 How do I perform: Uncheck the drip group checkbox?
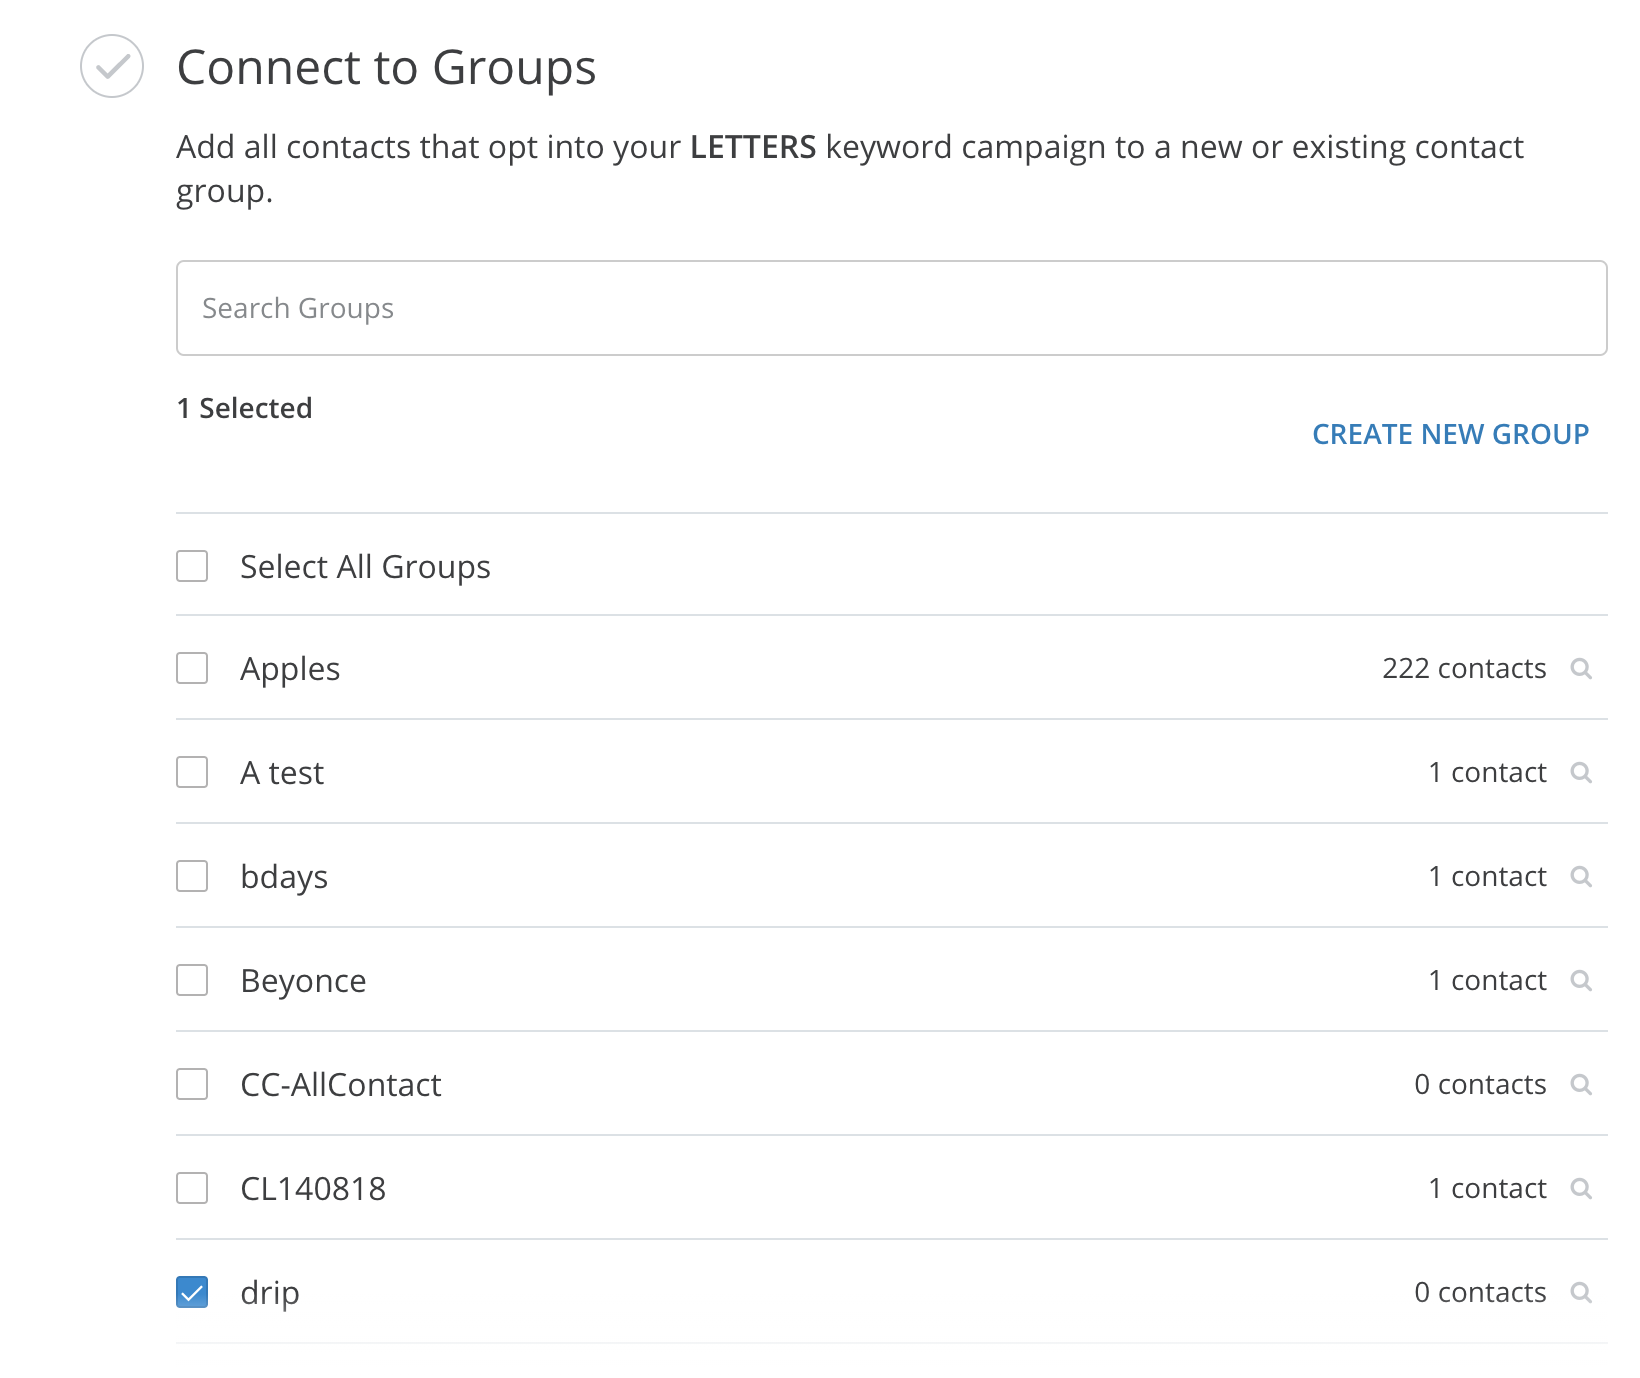192,1292
